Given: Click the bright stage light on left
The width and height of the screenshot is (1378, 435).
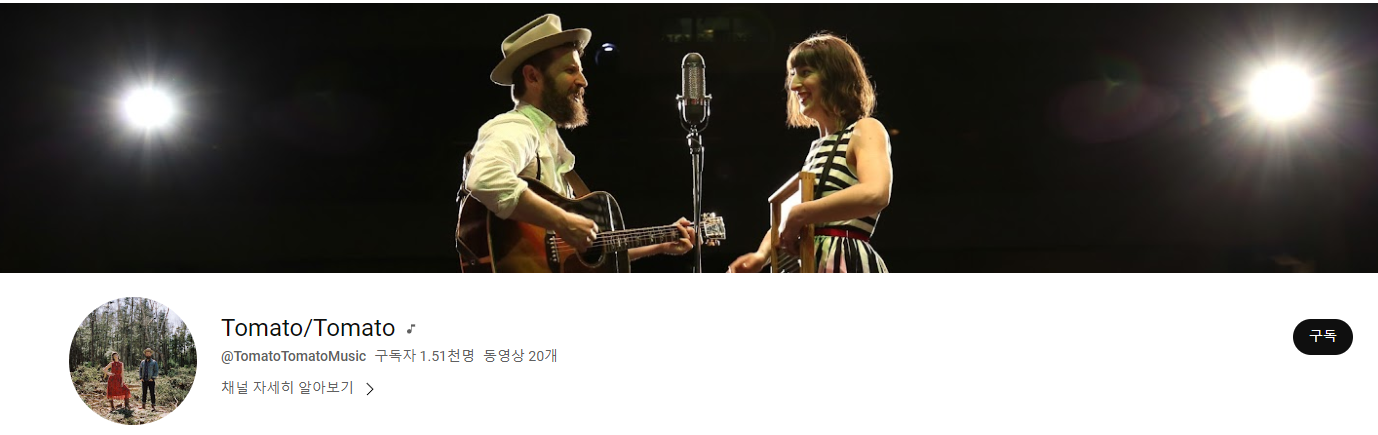Looking at the screenshot, I should [x=148, y=107].
